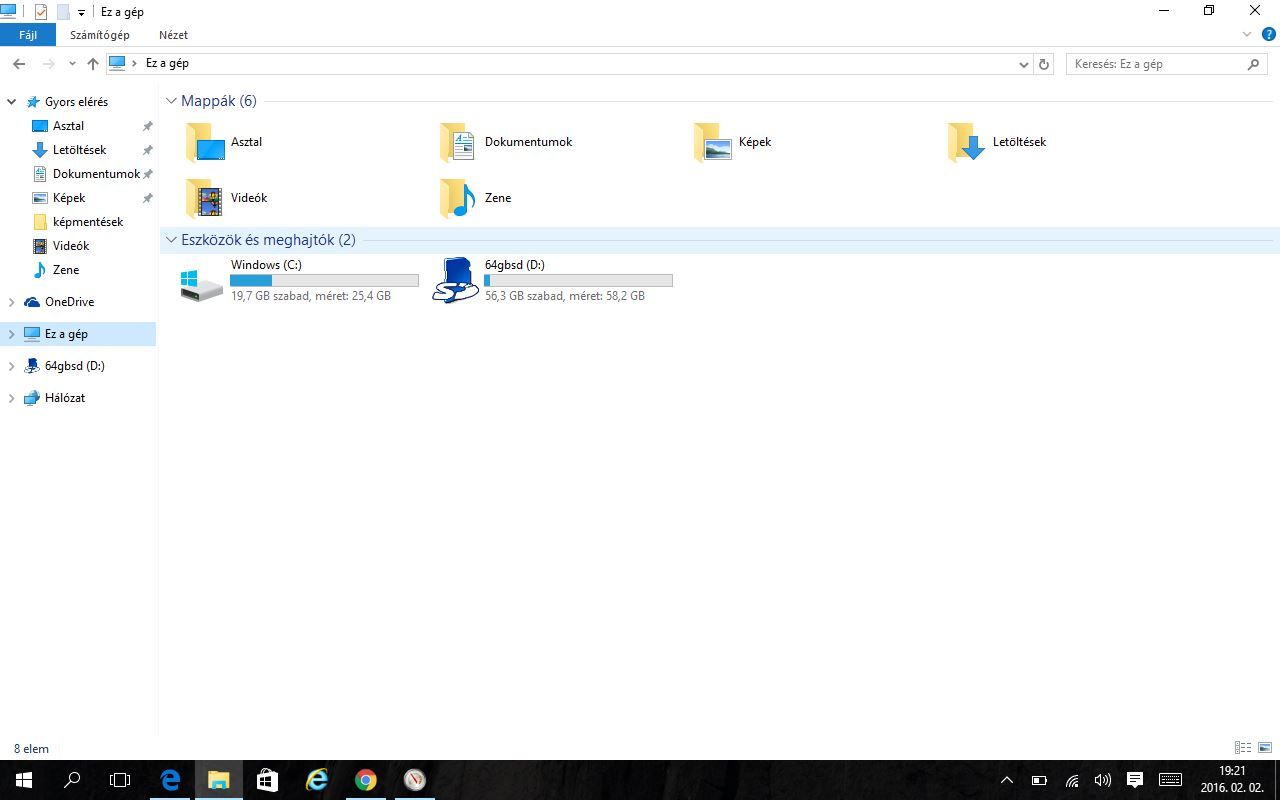Collapse the Gyors elérés tree node

click(x=12, y=102)
